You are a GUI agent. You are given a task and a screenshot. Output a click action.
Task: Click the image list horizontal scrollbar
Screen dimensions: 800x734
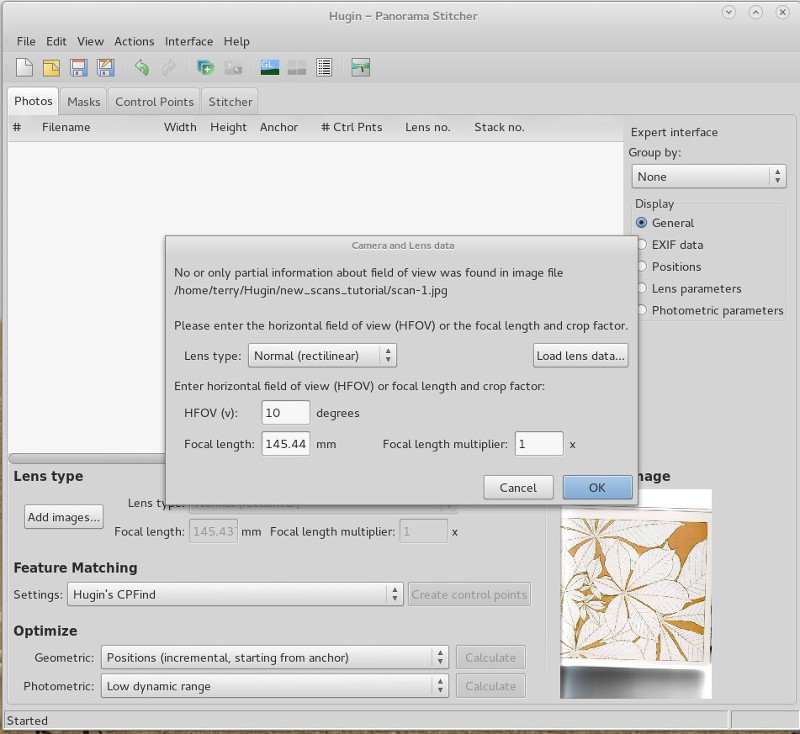pyautogui.click(x=87, y=459)
